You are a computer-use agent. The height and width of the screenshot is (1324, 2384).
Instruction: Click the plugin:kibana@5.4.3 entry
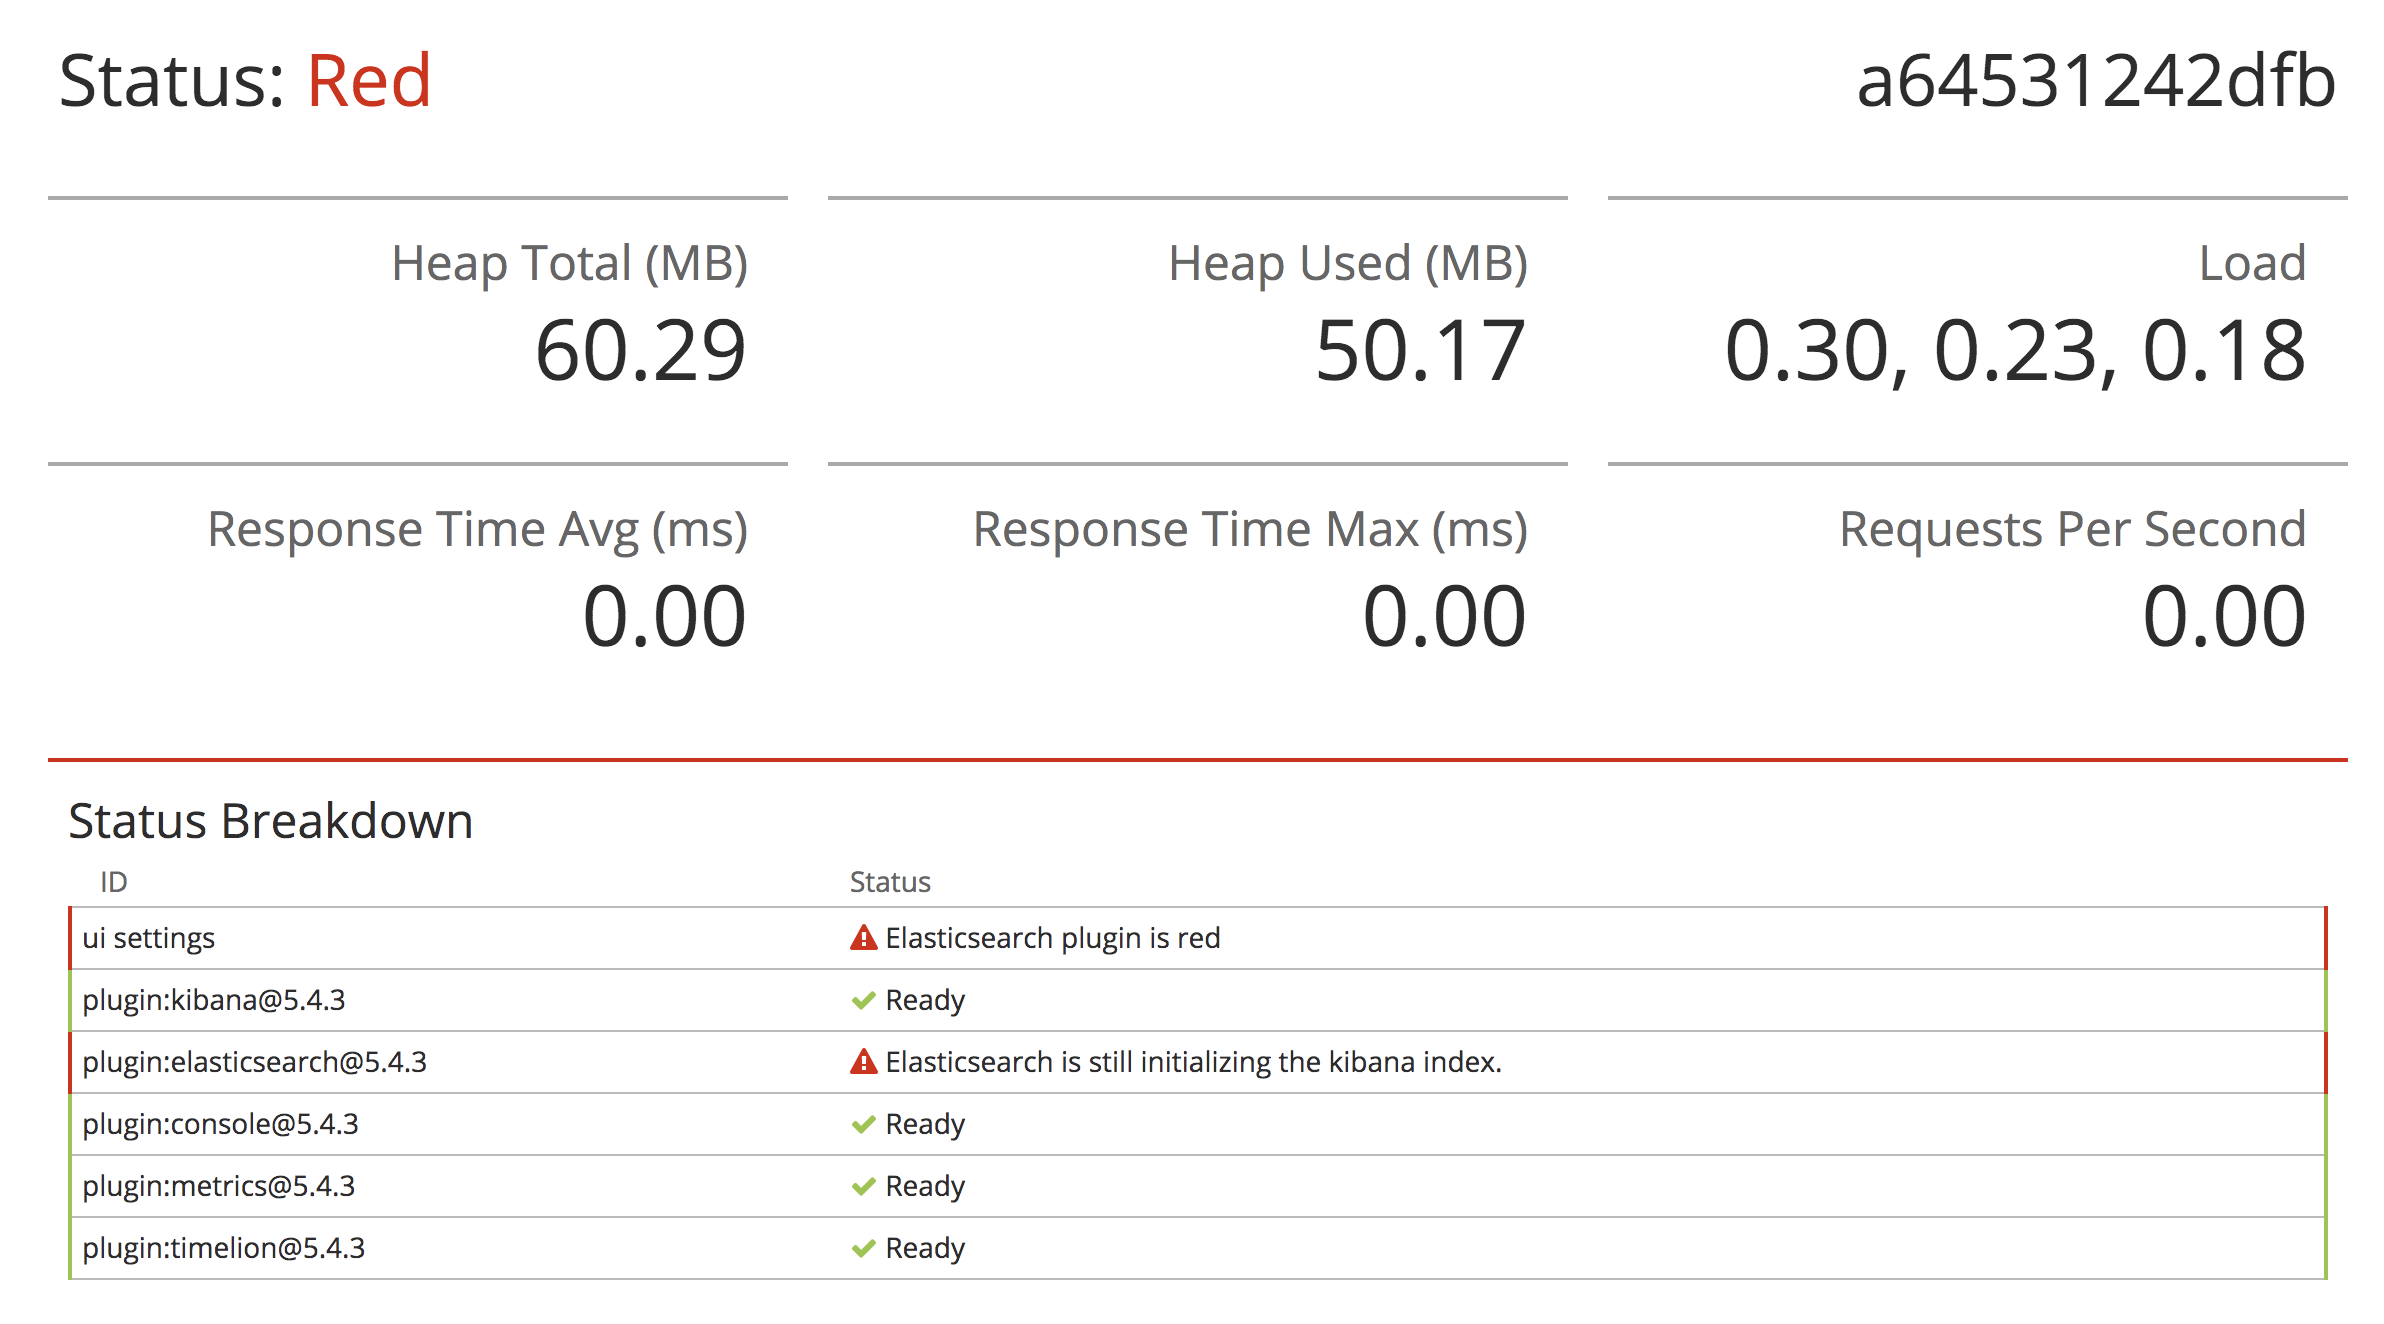(x=213, y=1000)
